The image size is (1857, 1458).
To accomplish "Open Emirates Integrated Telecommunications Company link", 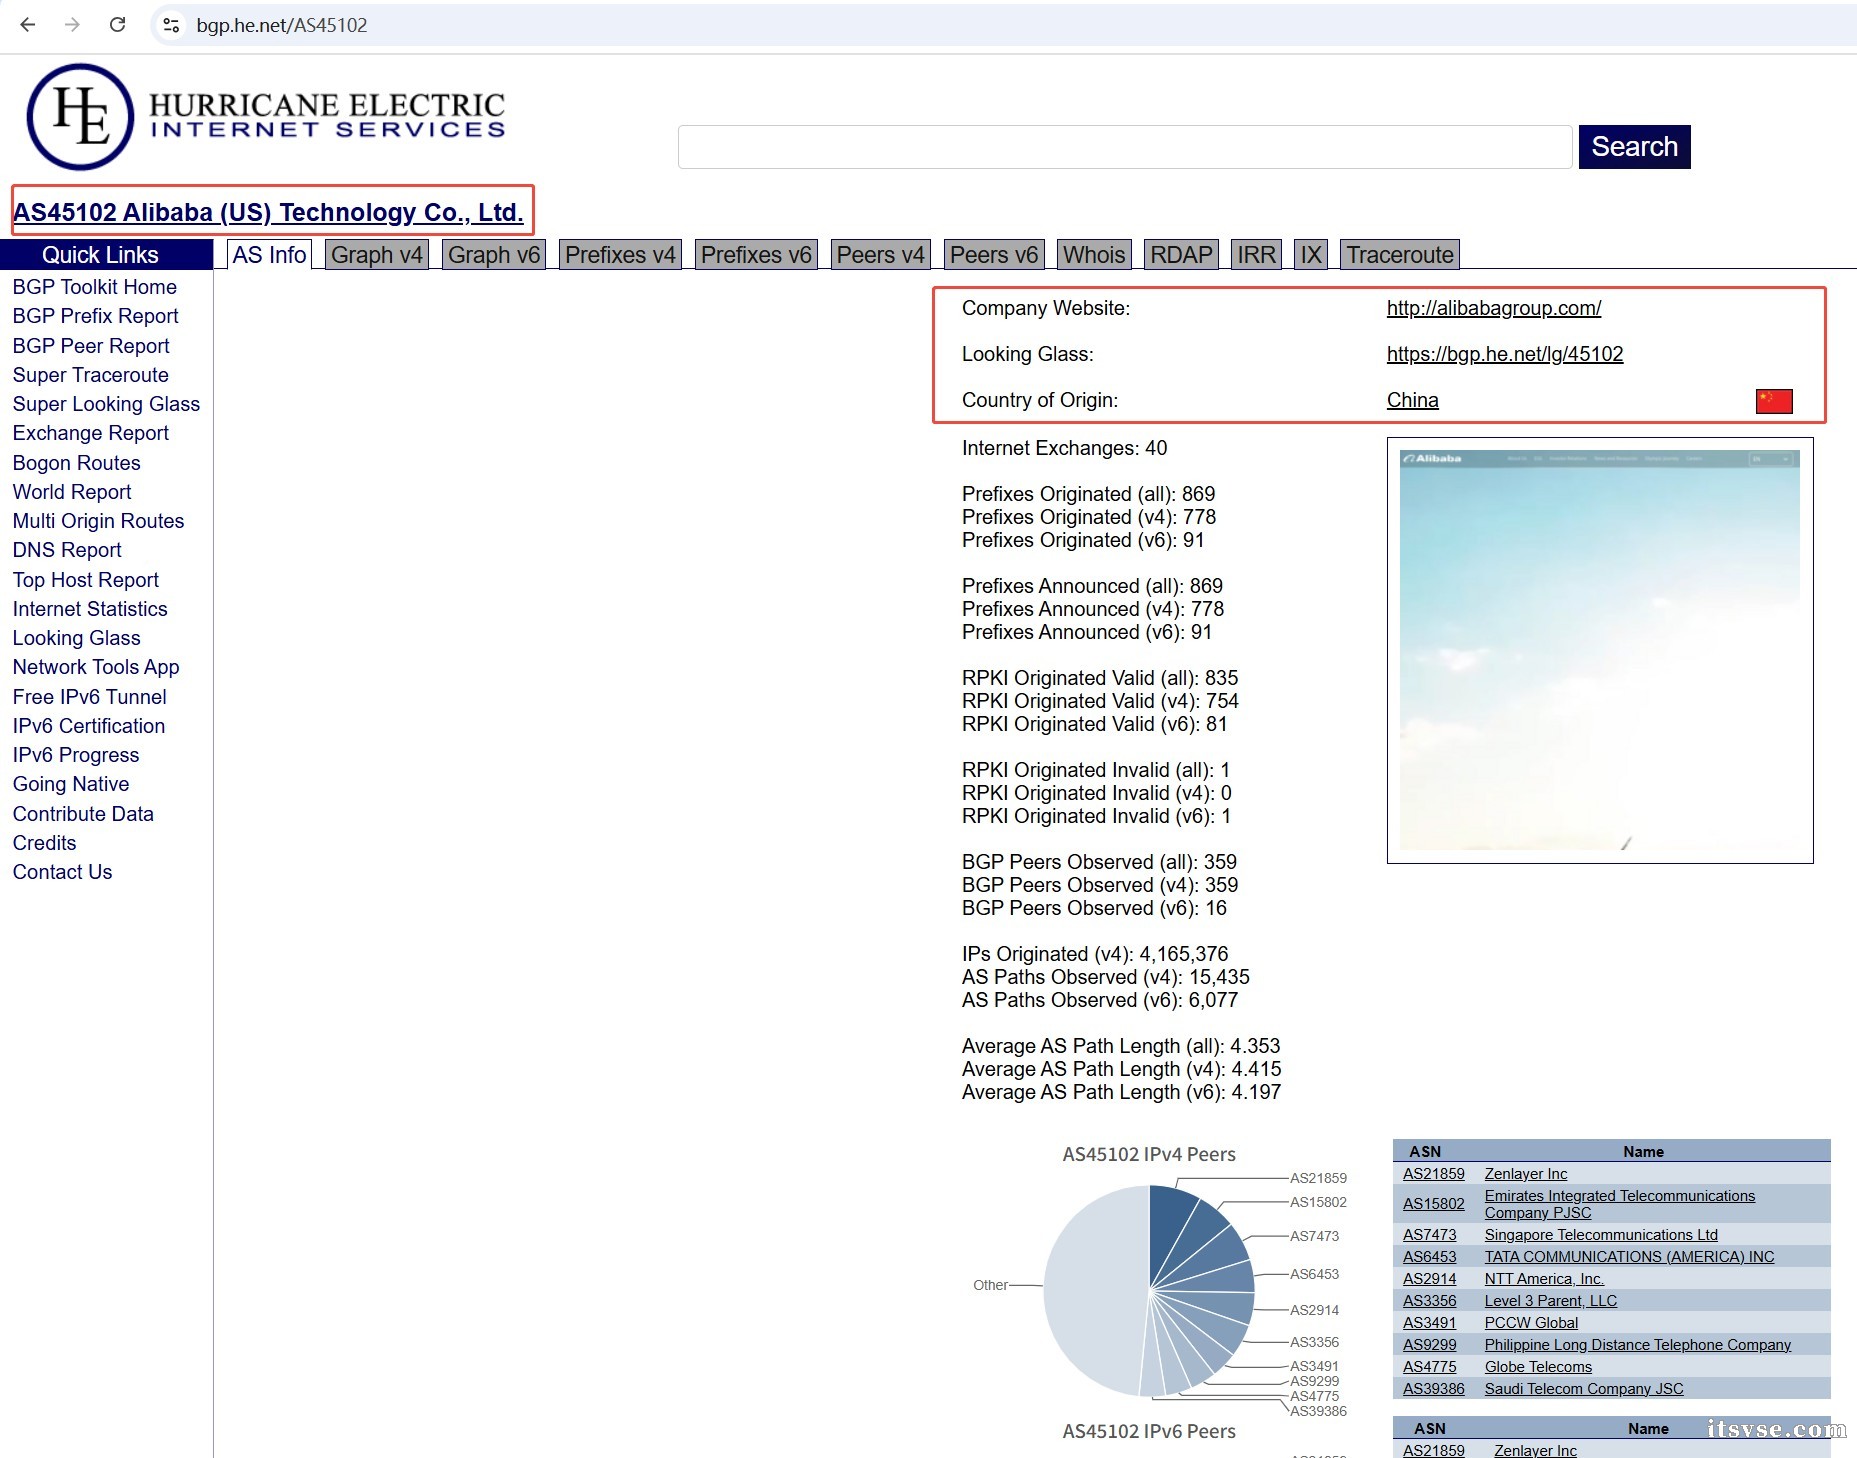I will pyautogui.click(x=1620, y=1204).
